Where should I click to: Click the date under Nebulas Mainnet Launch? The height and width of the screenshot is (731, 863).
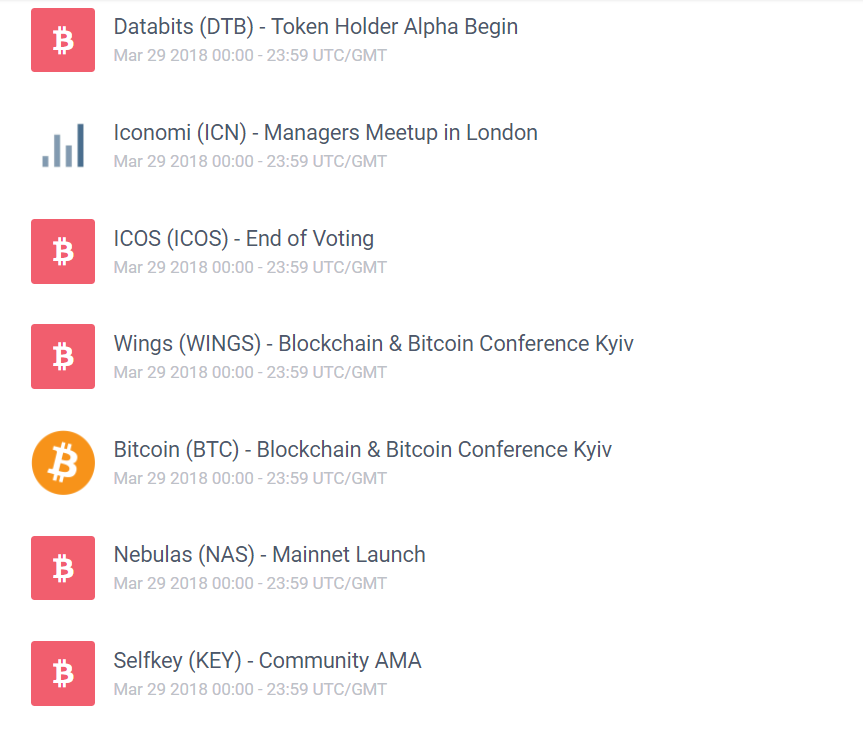[x=250, y=583]
